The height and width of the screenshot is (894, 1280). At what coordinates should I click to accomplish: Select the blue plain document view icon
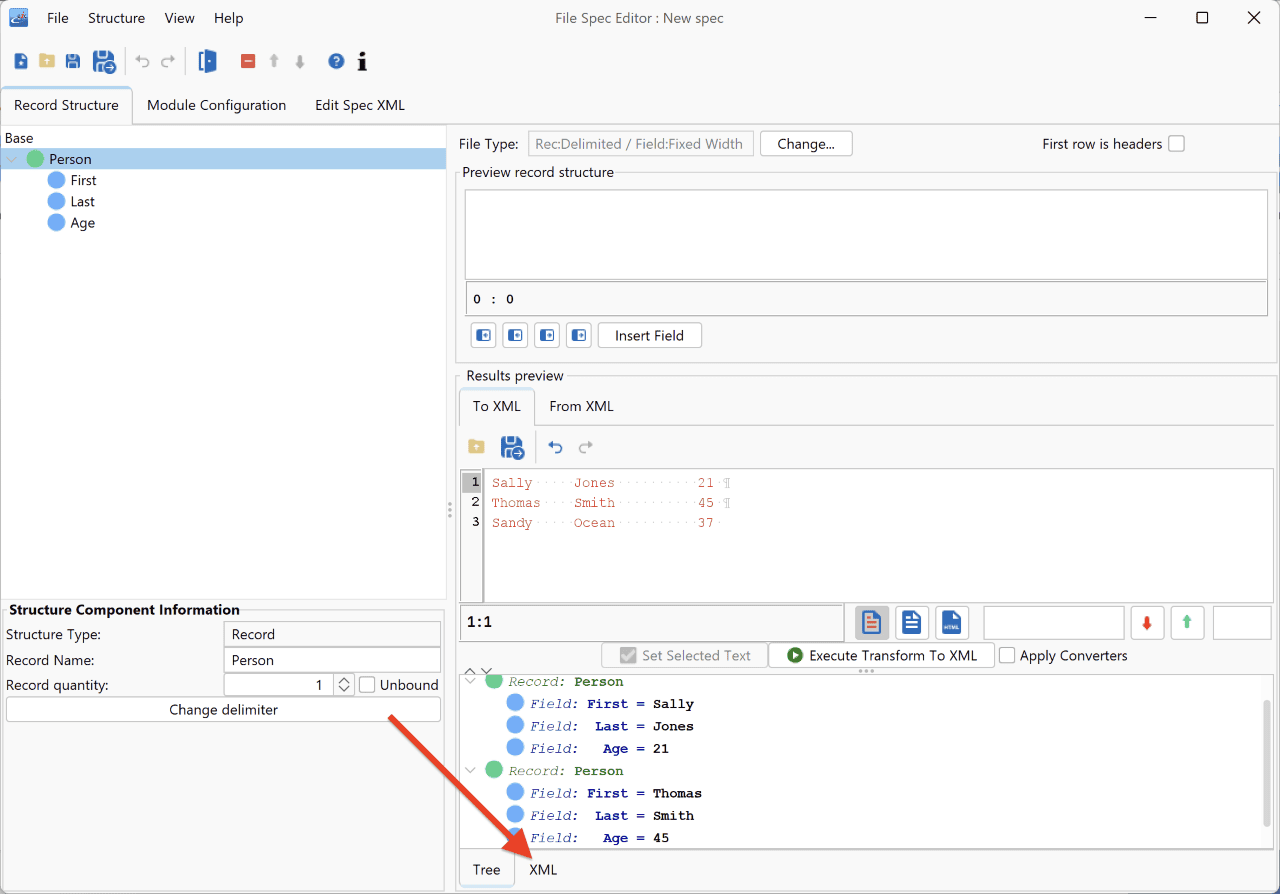[912, 623]
